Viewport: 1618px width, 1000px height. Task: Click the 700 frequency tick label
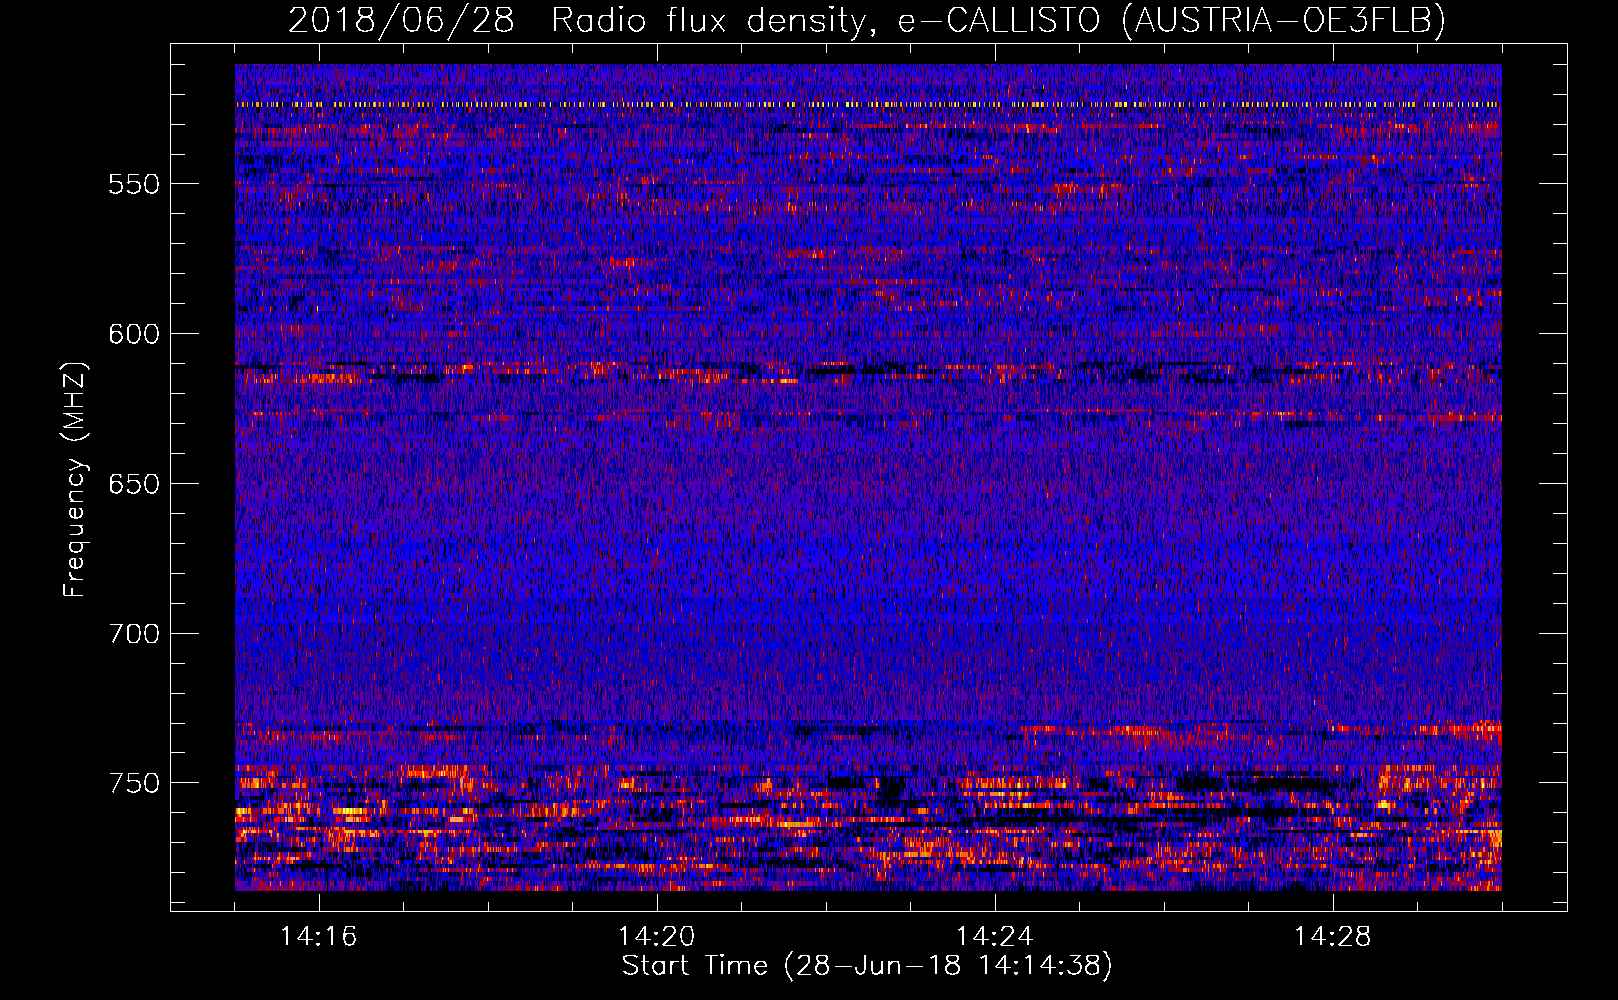point(134,634)
